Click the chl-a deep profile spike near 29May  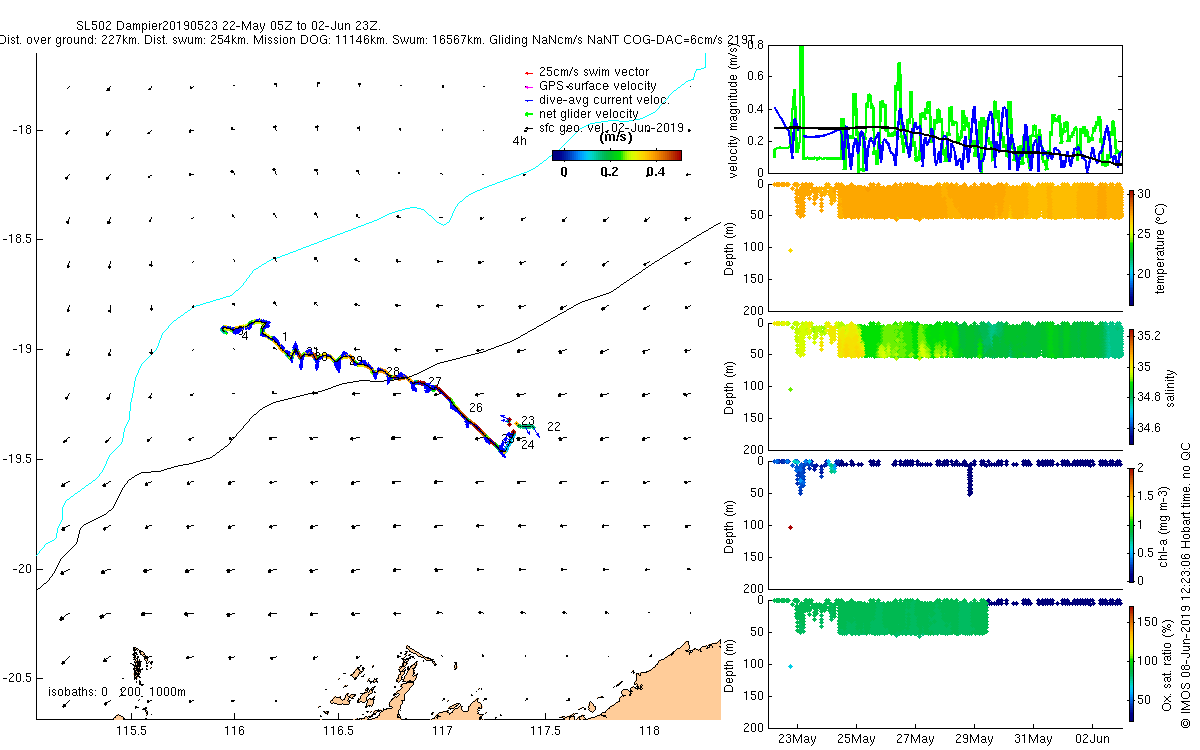970,478
